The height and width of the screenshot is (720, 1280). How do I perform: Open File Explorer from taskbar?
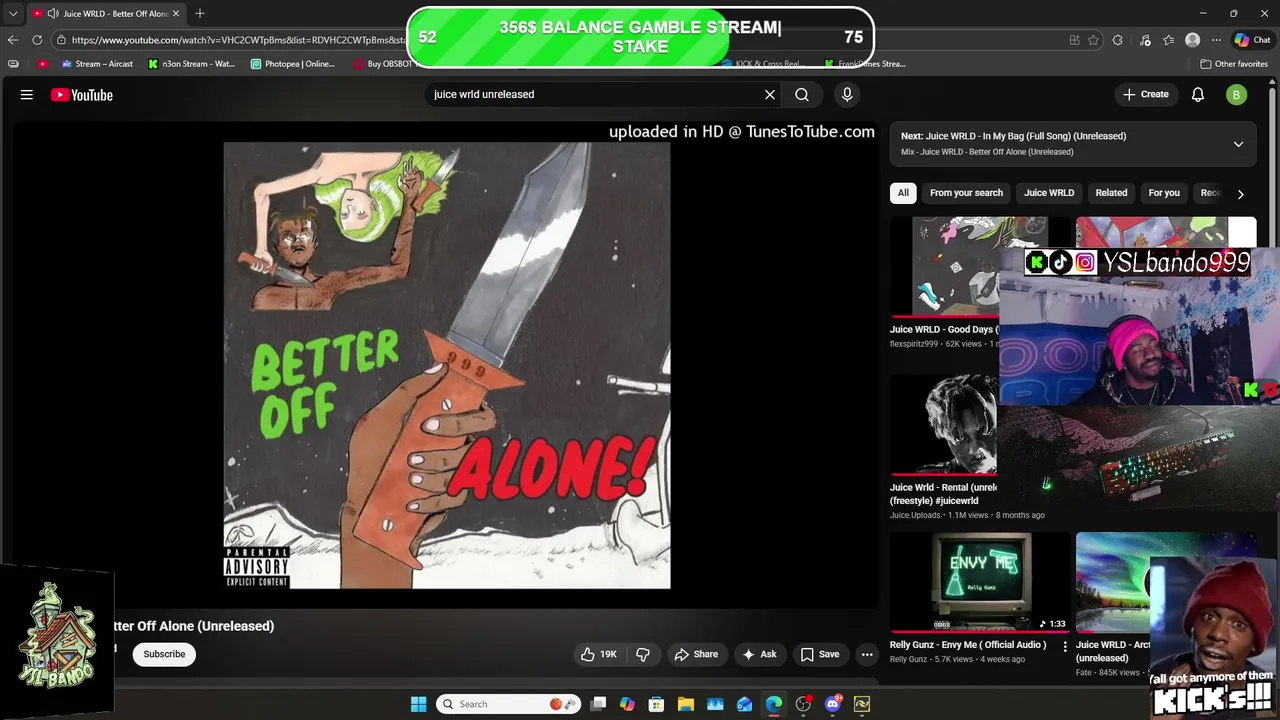(x=686, y=704)
